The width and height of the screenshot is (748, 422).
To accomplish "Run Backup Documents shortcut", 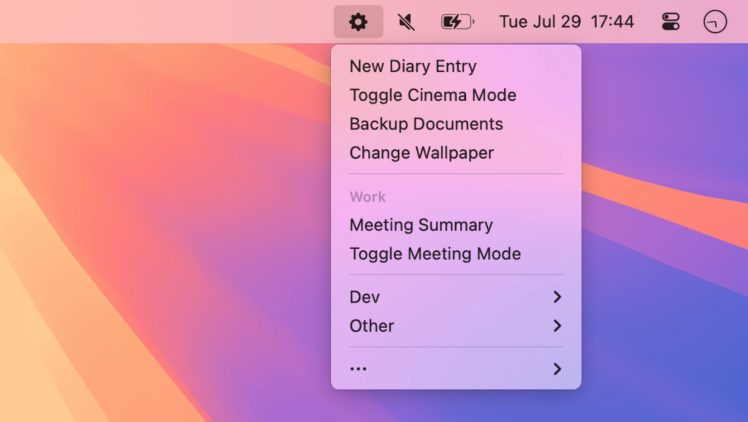I will [x=456, y=124].
